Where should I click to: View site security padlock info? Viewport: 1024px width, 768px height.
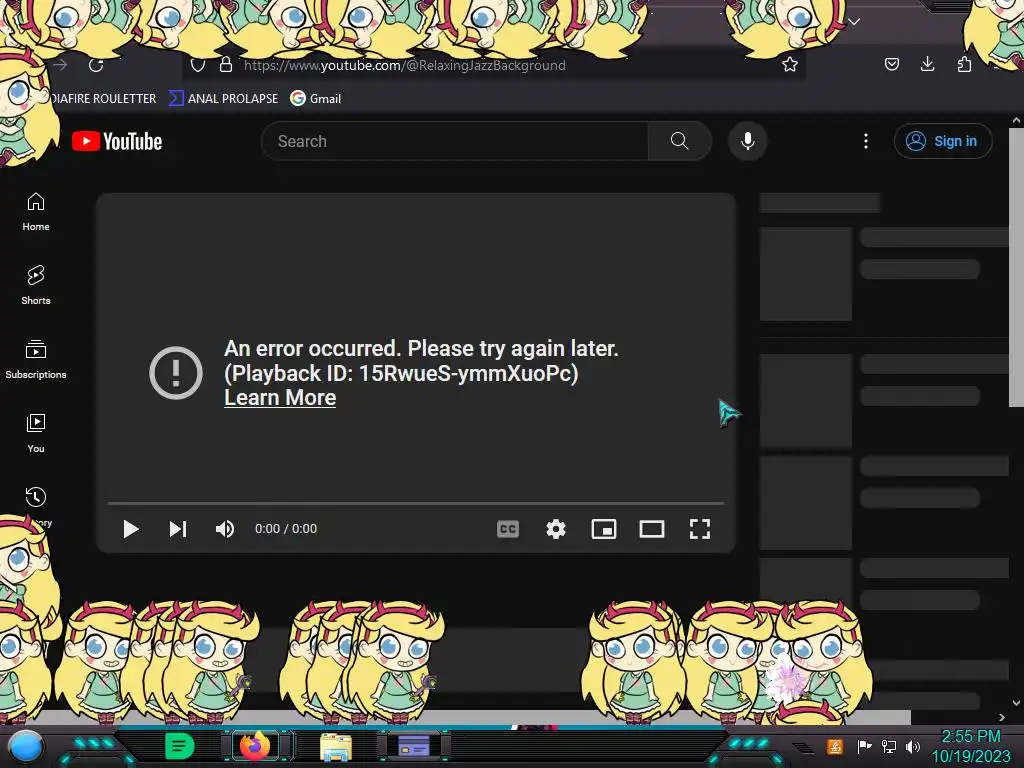click(x=226, y=65)
